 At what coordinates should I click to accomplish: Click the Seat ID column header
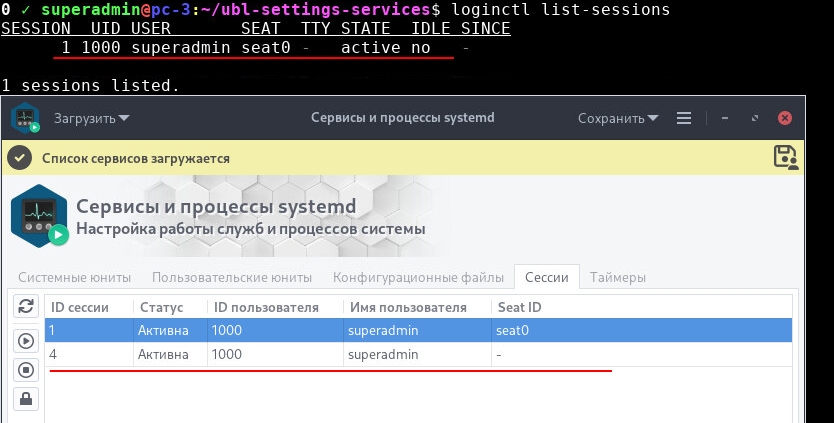tap(518, 307)
